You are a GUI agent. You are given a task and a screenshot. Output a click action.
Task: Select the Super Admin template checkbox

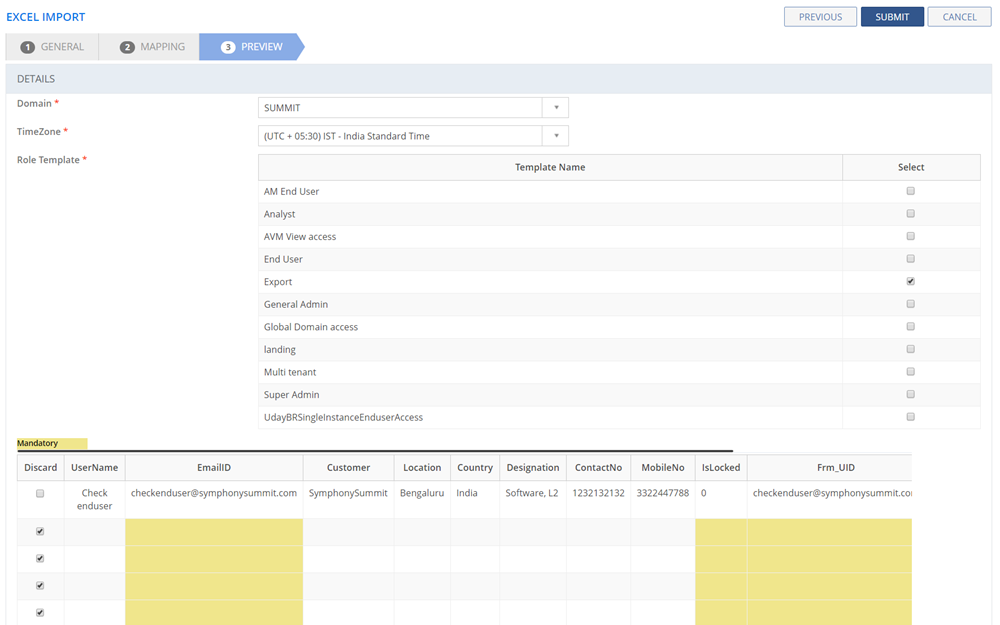[x=910, y=394]
